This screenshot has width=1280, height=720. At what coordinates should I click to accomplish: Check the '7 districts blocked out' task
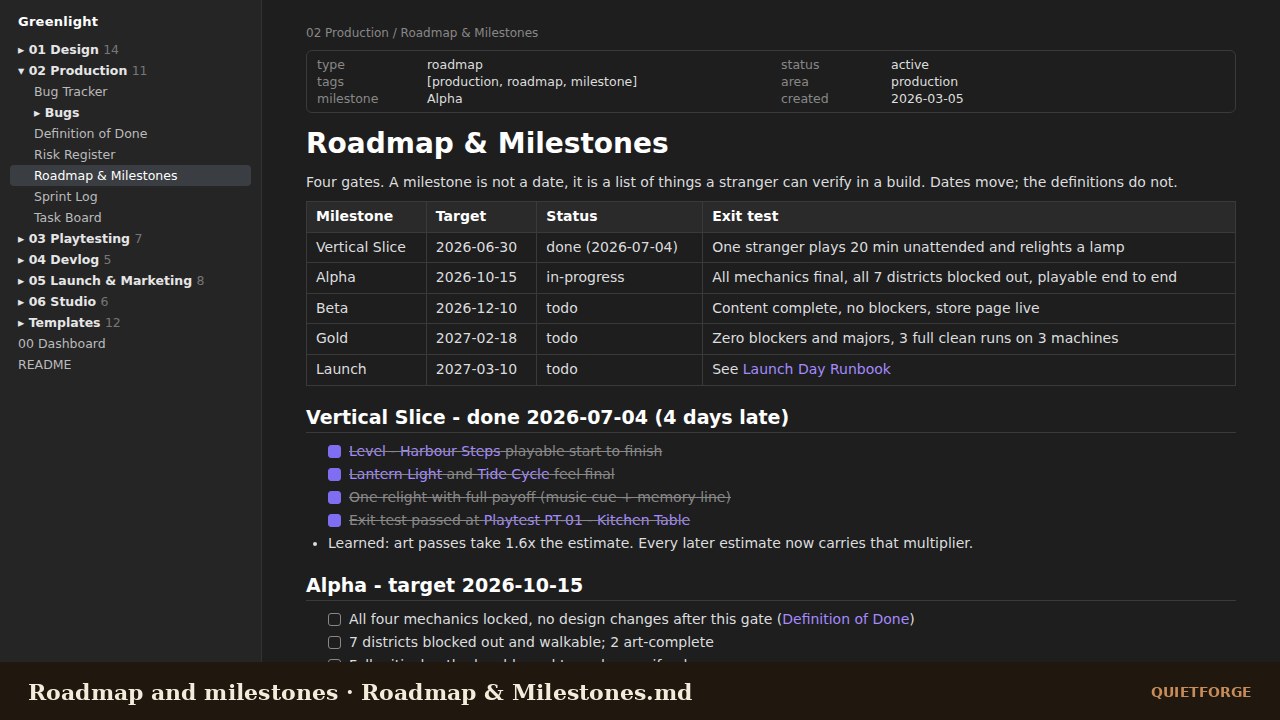pyautogui.click(x=335, y=643)
